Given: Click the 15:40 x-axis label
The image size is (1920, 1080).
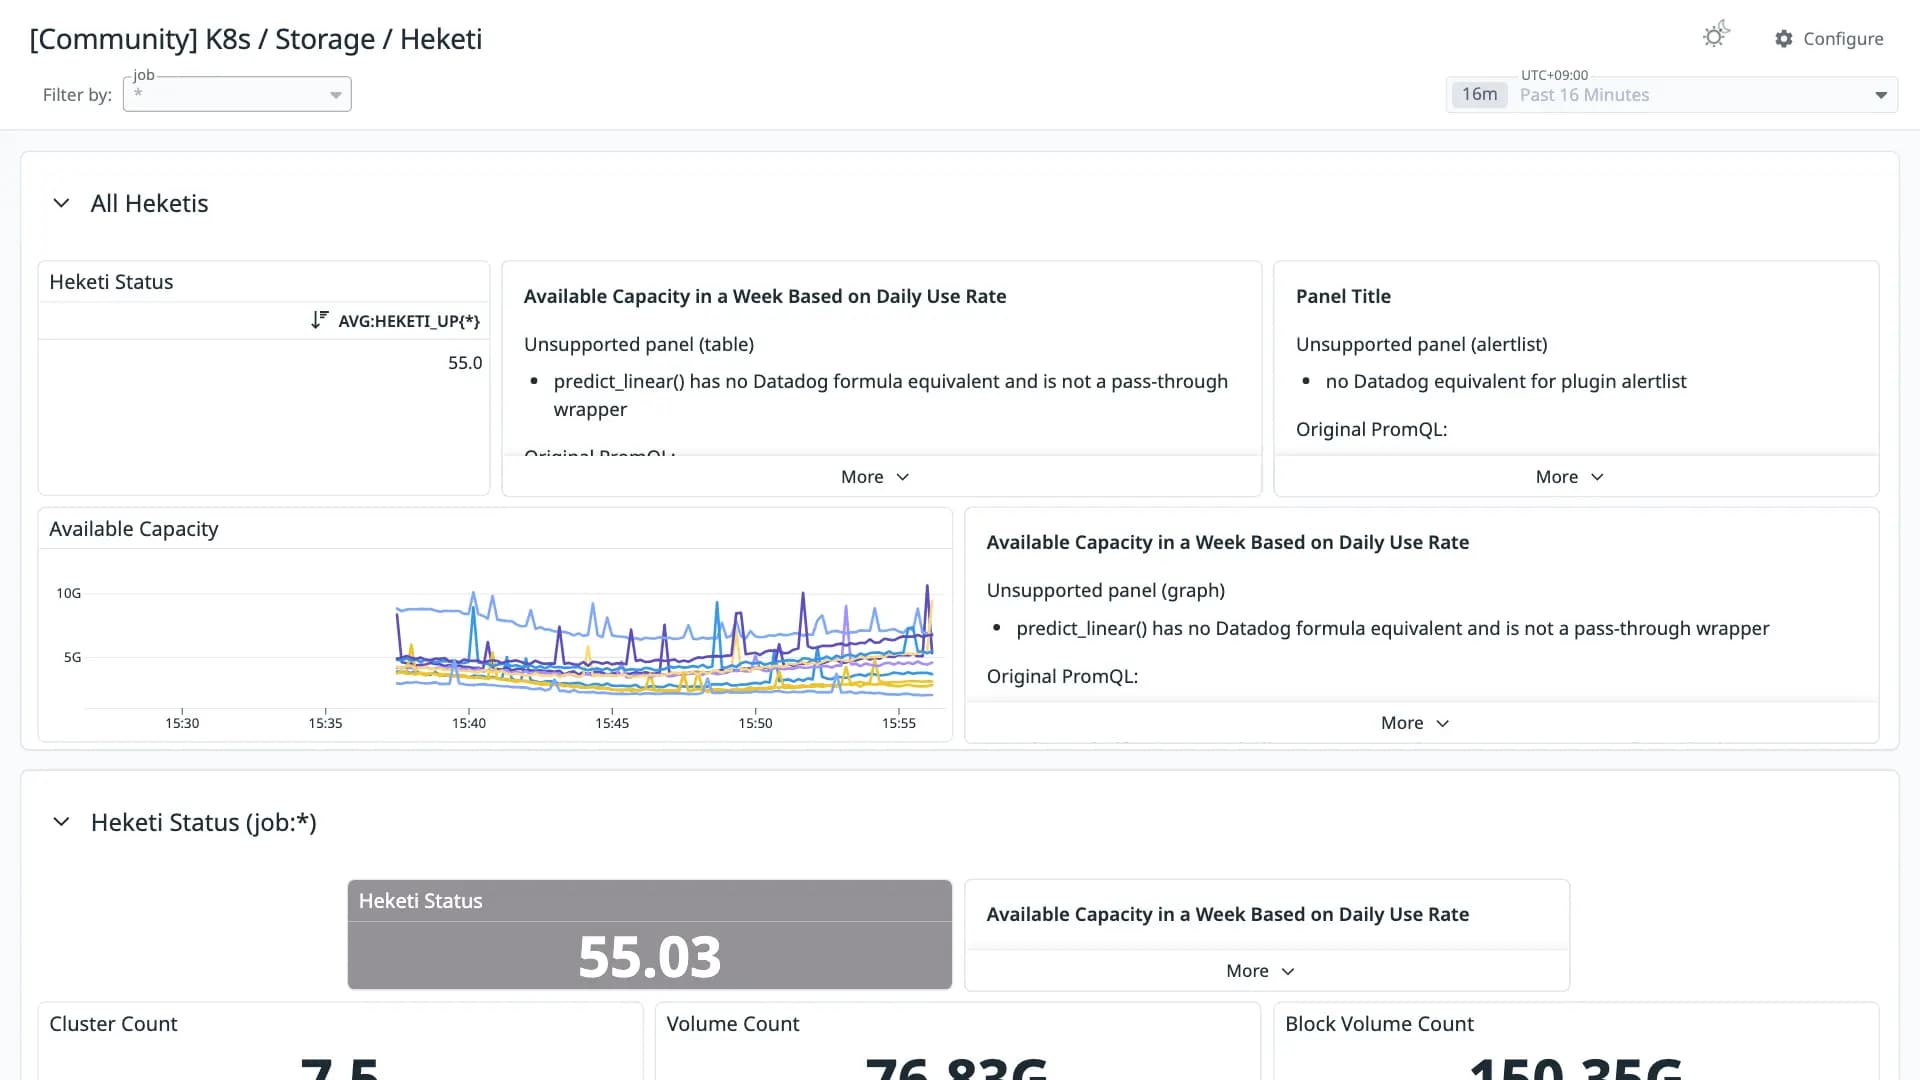Looking at the screenshot, I should pos(469,723).
